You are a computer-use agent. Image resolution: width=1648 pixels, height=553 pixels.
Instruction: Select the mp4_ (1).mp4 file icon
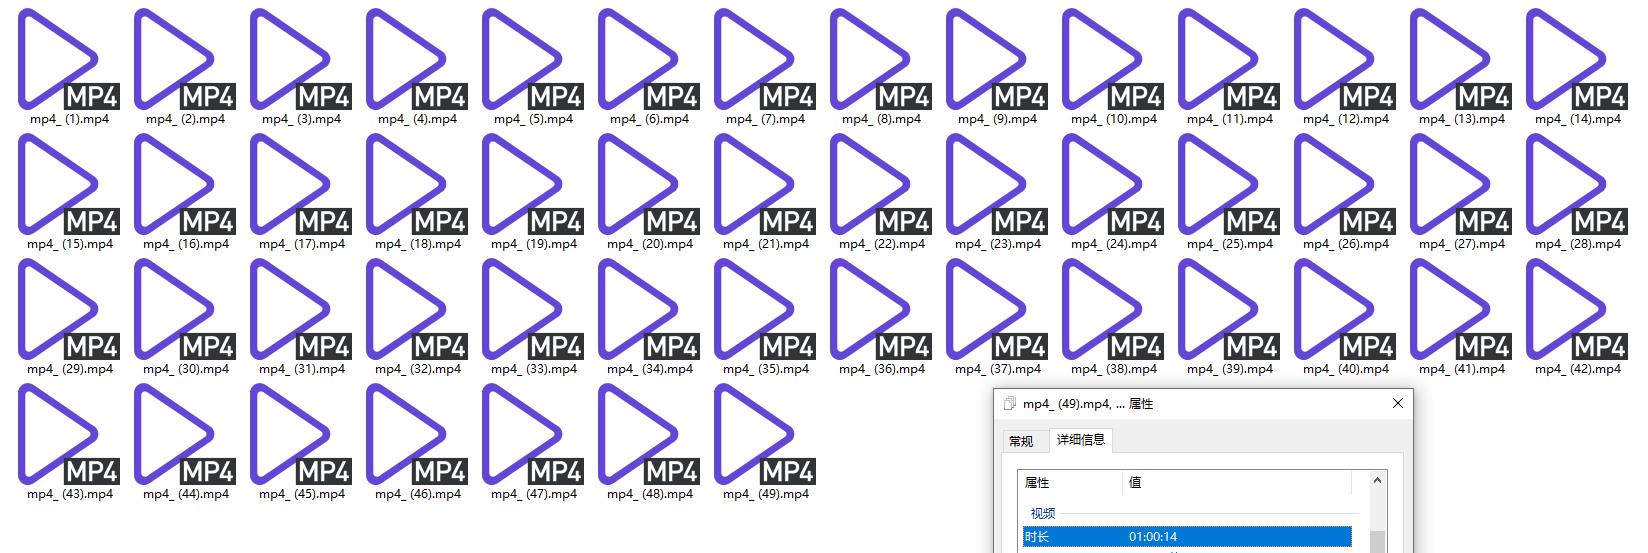point(67,60)
